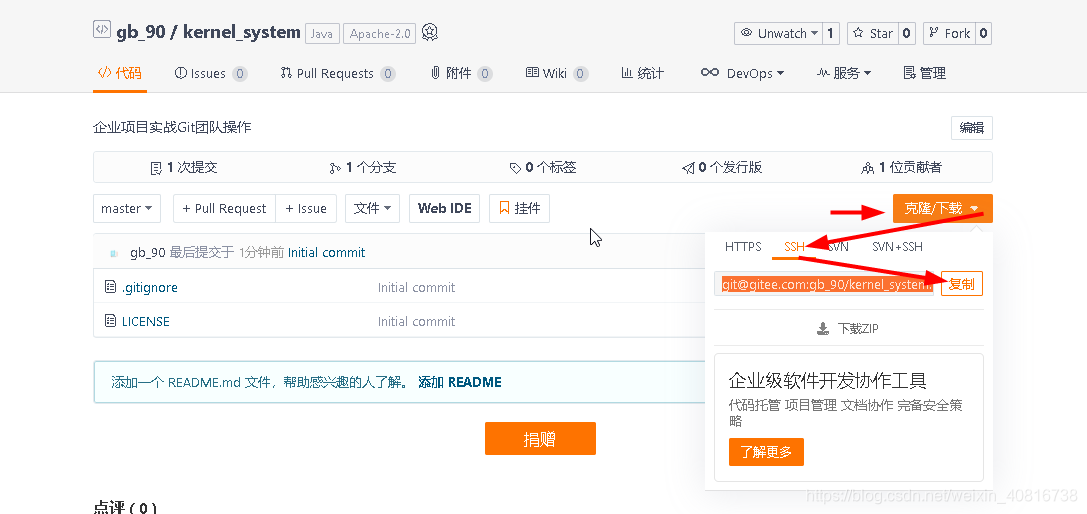Open the Unwatch dropdown
Screen dimensions: 1087x514
pyautogui.click(x=779, y=33)
